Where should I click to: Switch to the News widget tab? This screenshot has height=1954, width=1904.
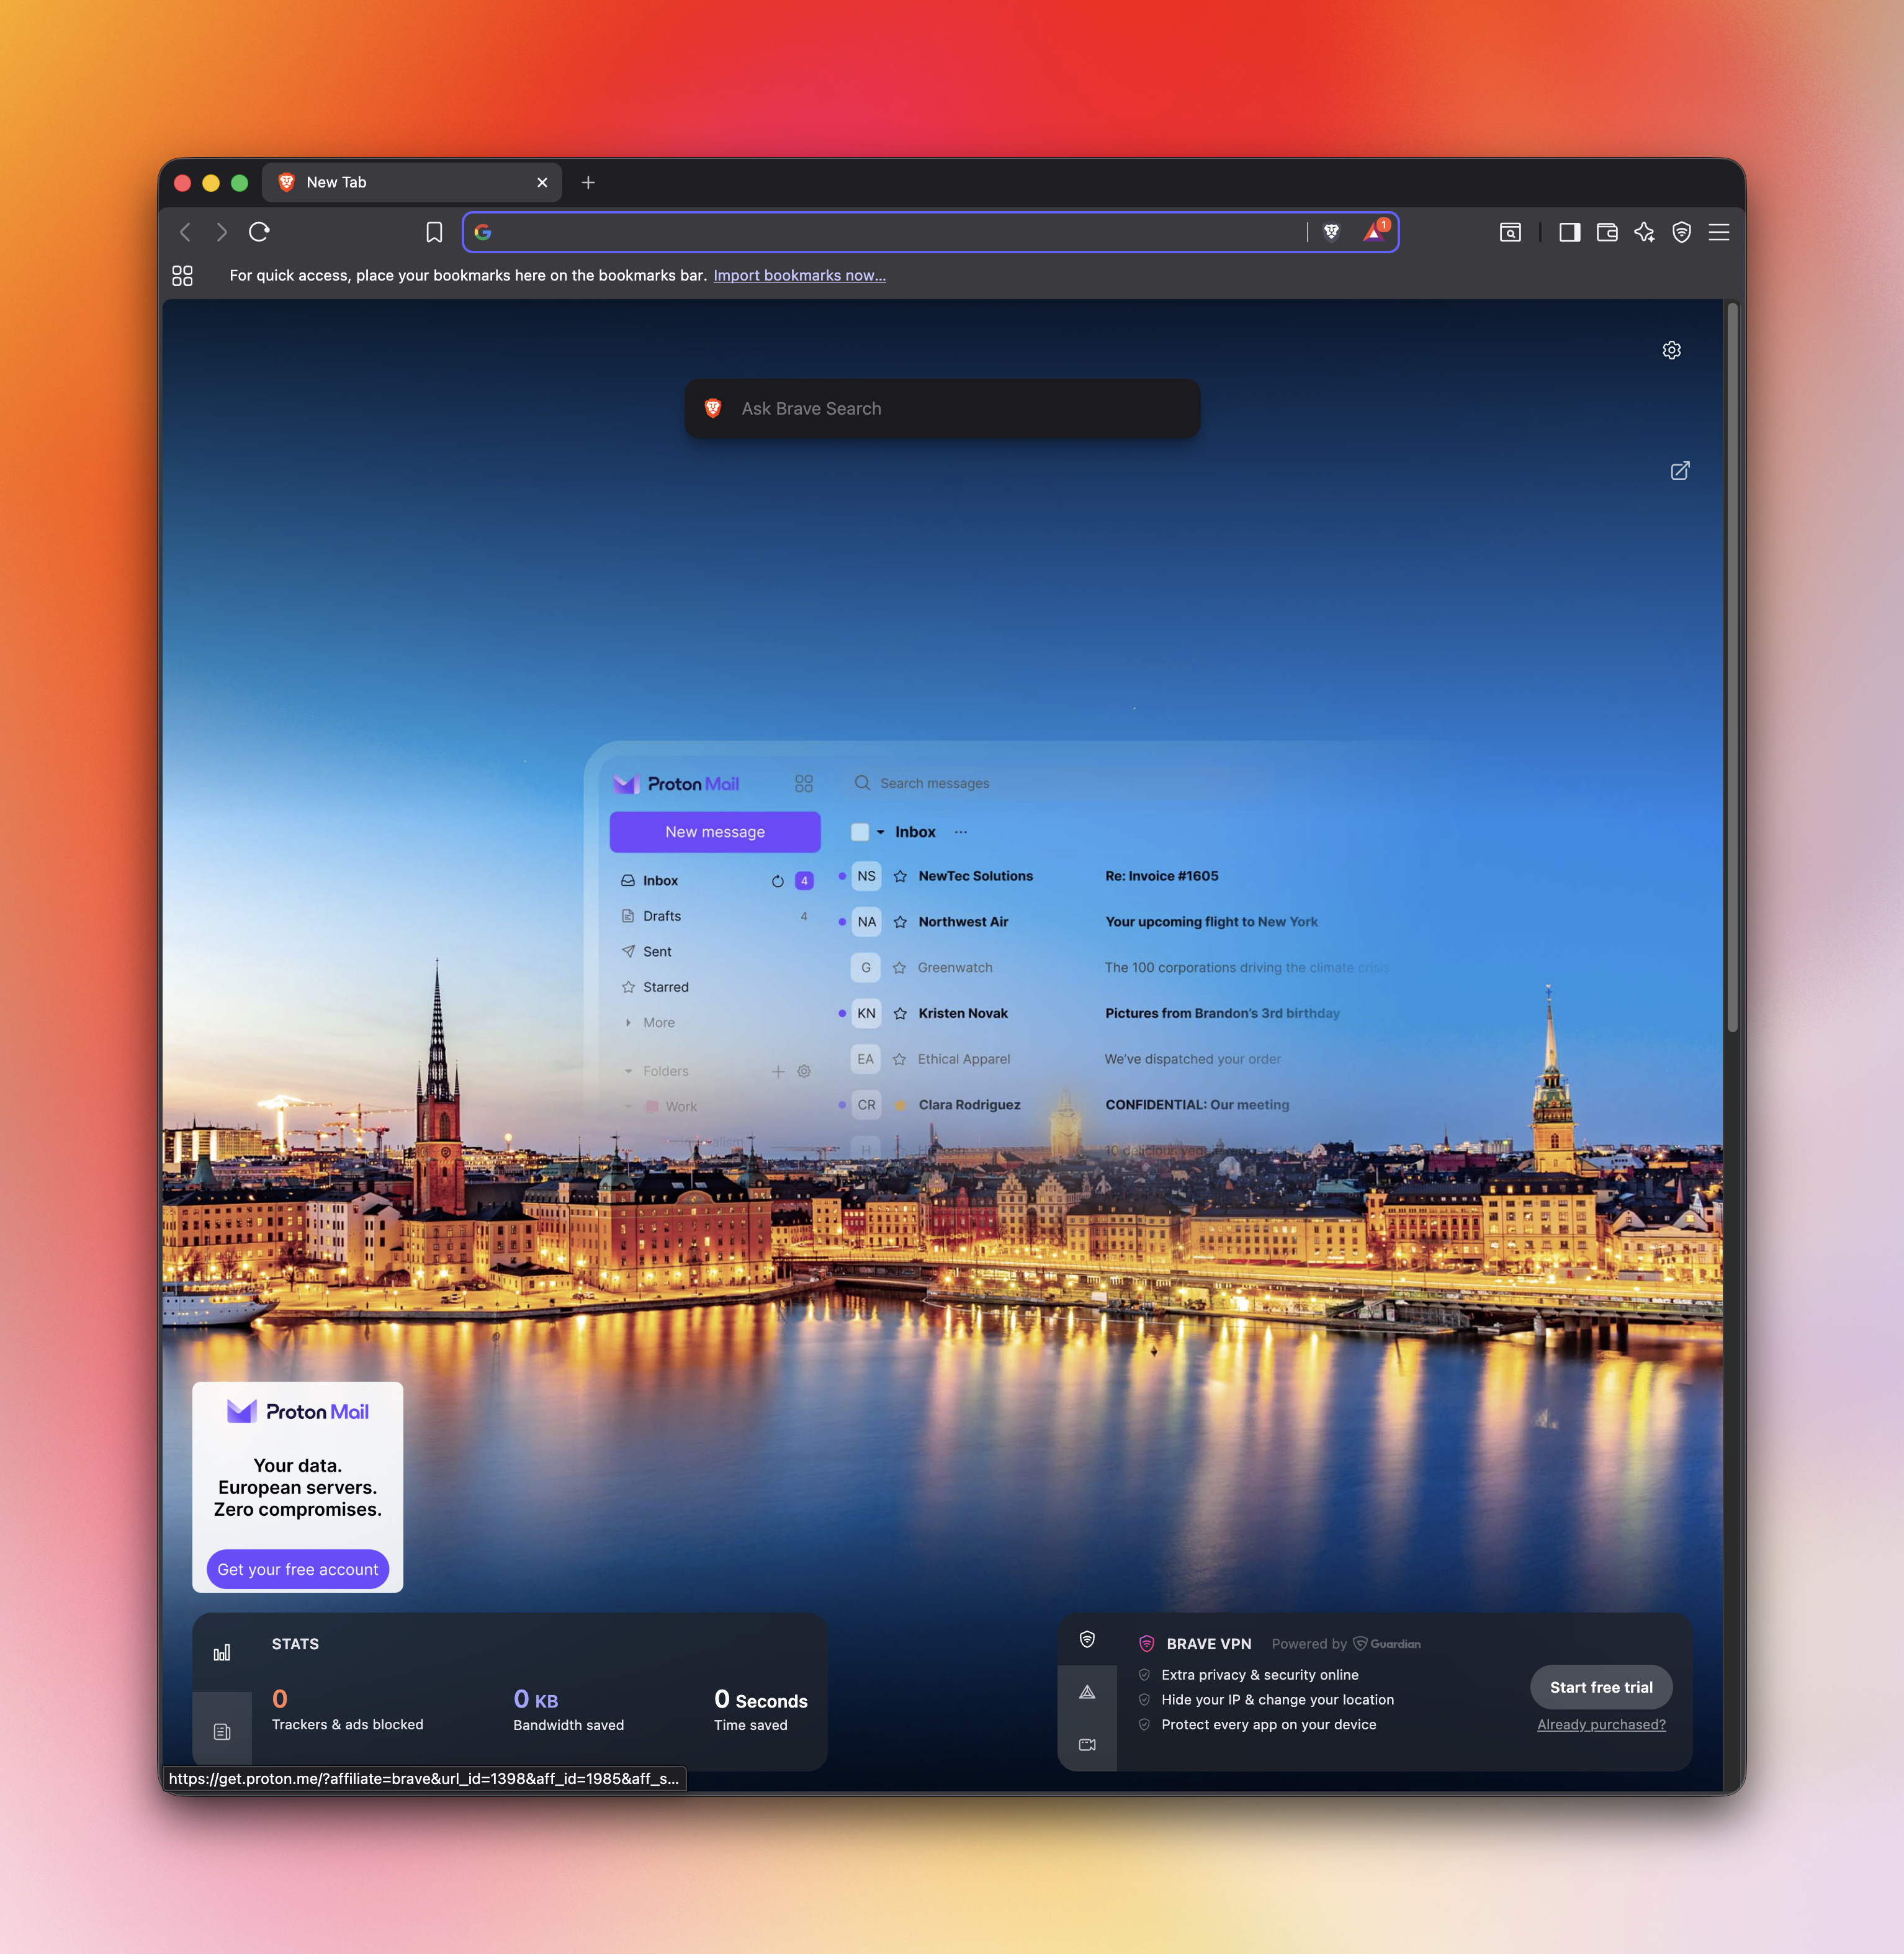tap(222, 1731)
